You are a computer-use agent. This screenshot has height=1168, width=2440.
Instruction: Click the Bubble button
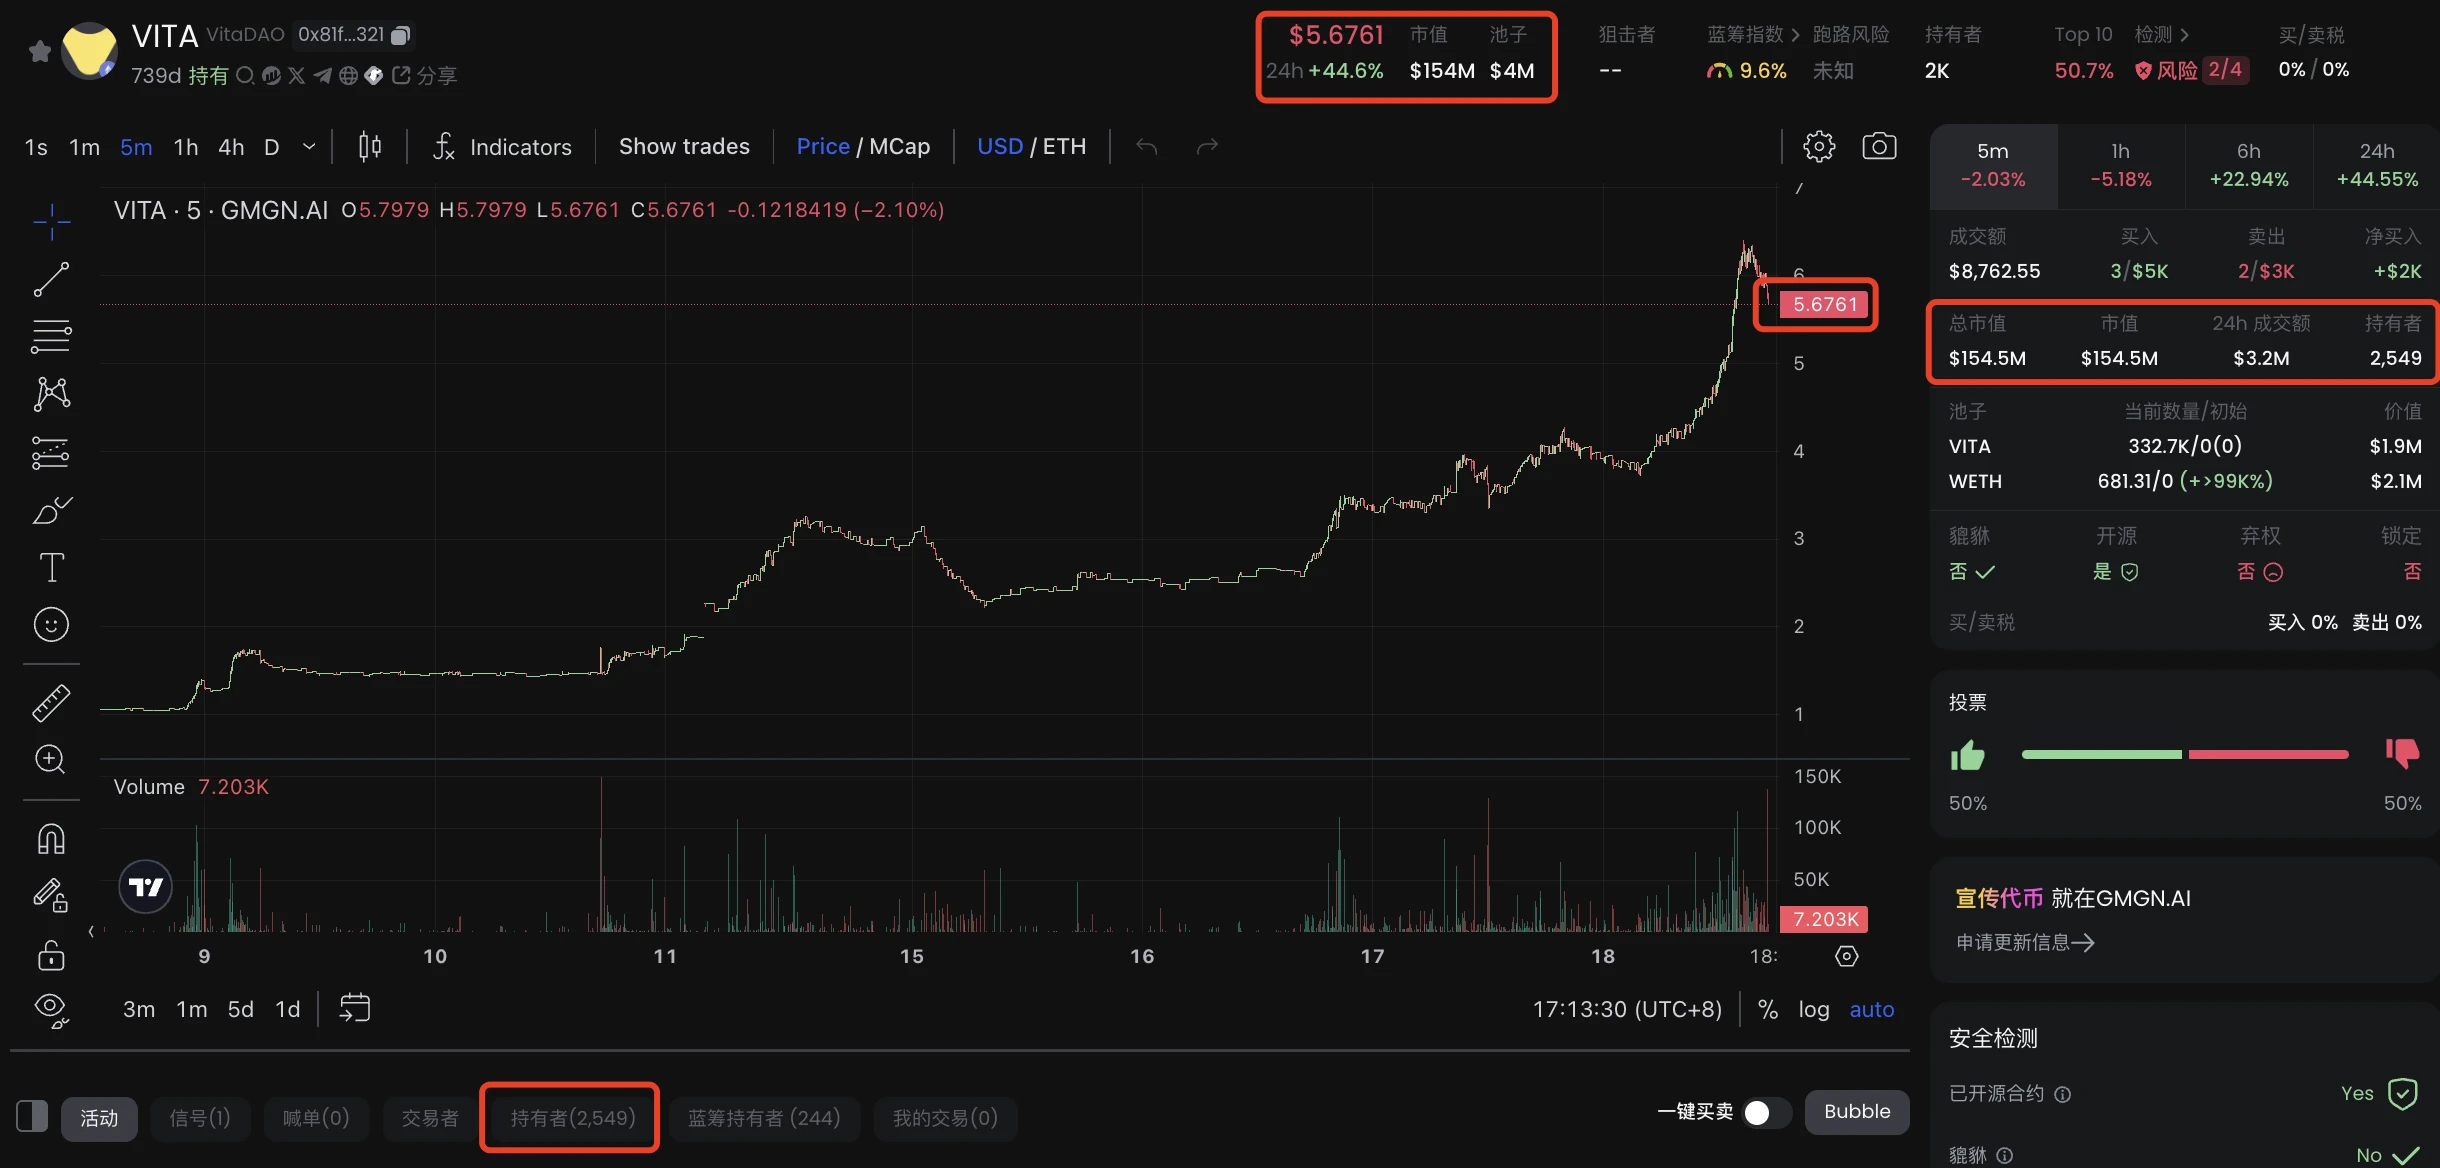point(1856,1112)
